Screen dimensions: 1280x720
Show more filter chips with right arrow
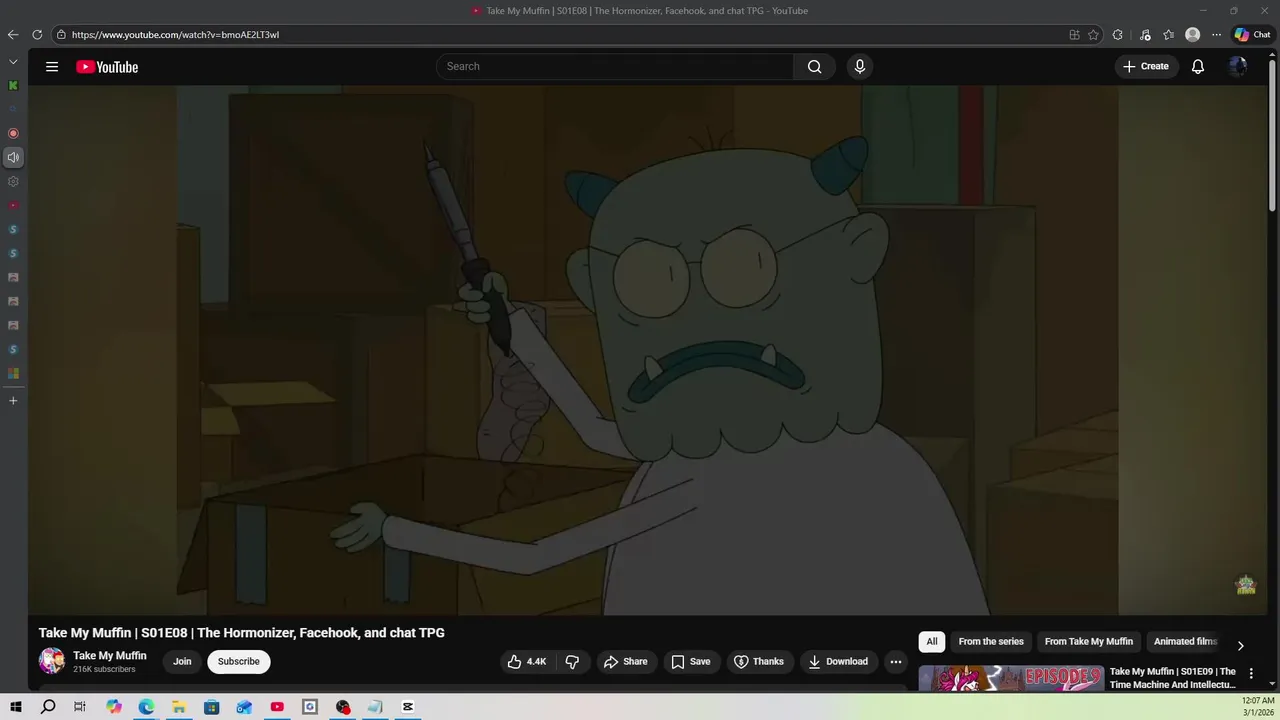(x=1240, y=645)
